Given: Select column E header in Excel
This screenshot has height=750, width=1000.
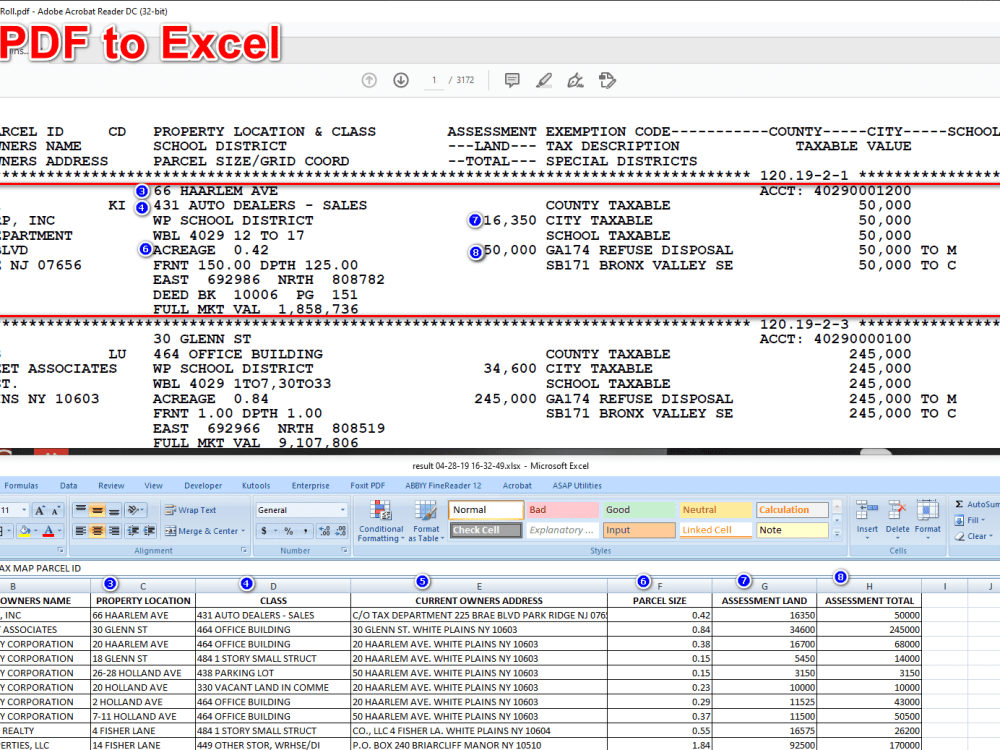Looking at the screenshot, I should tap(479, 586).
